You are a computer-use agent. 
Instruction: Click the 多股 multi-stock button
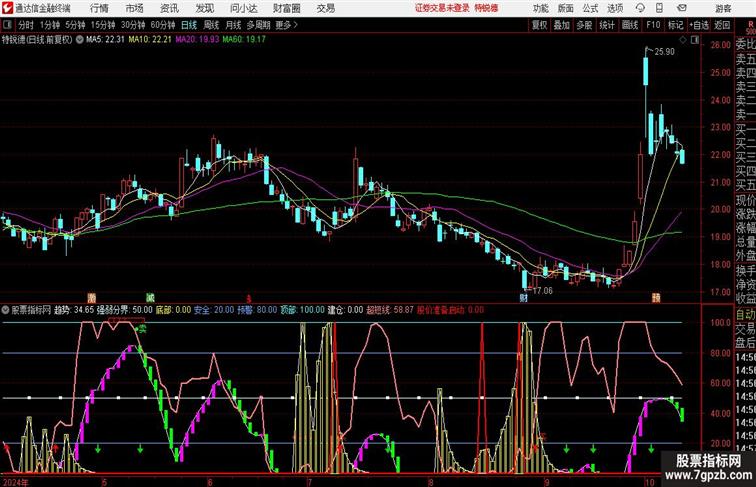[x=584, y=25]
